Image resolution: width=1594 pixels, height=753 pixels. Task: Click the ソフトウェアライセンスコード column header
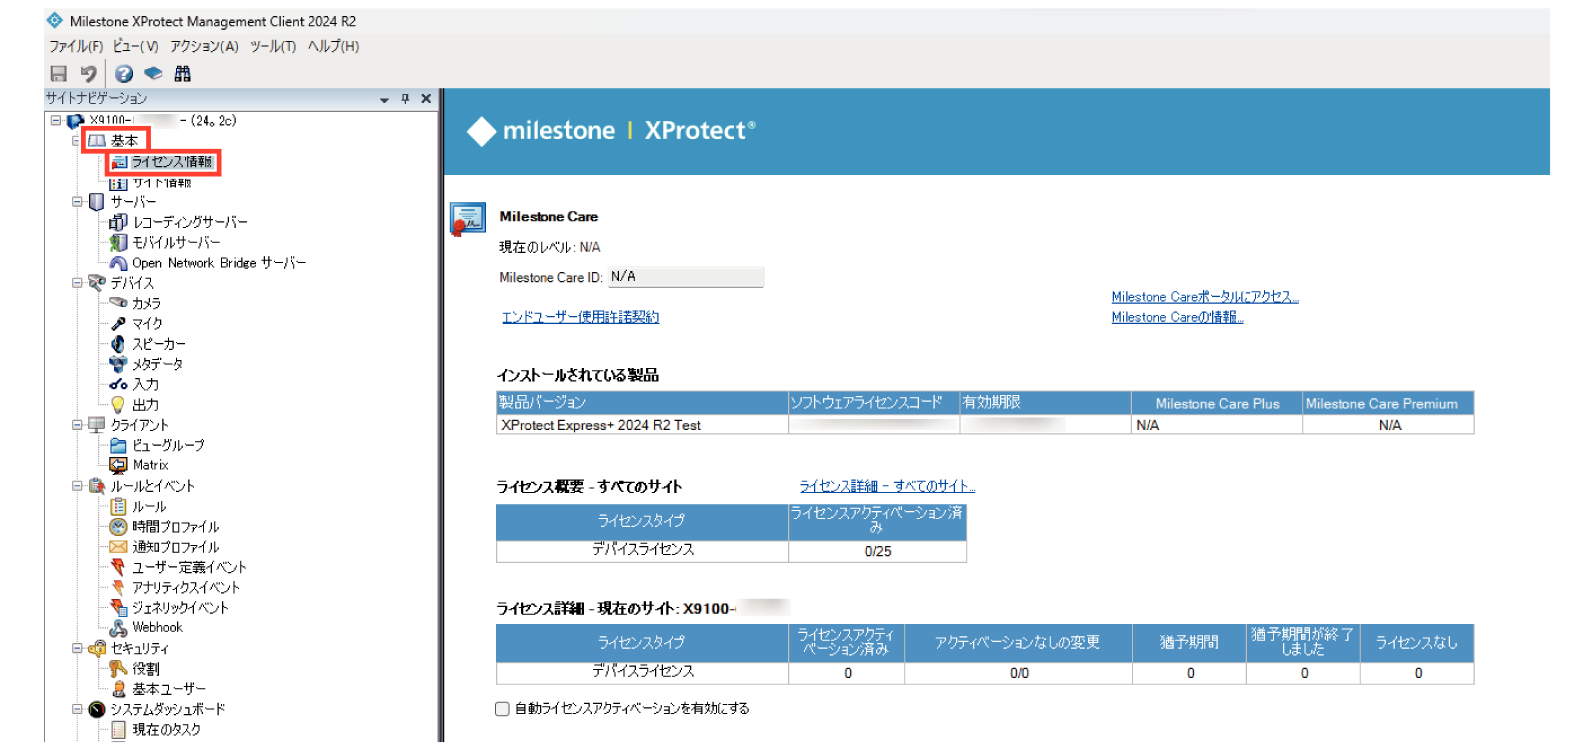(x=874, y=402)
